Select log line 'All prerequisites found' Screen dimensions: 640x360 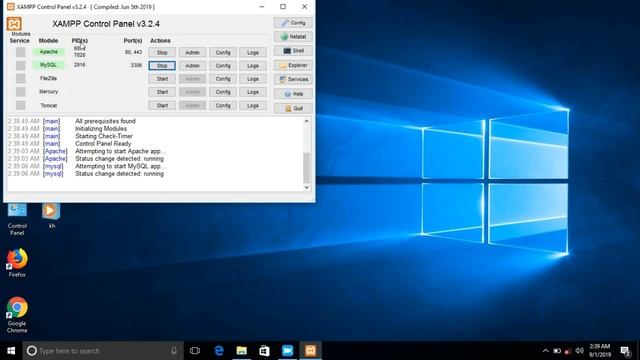coord(105,121)
